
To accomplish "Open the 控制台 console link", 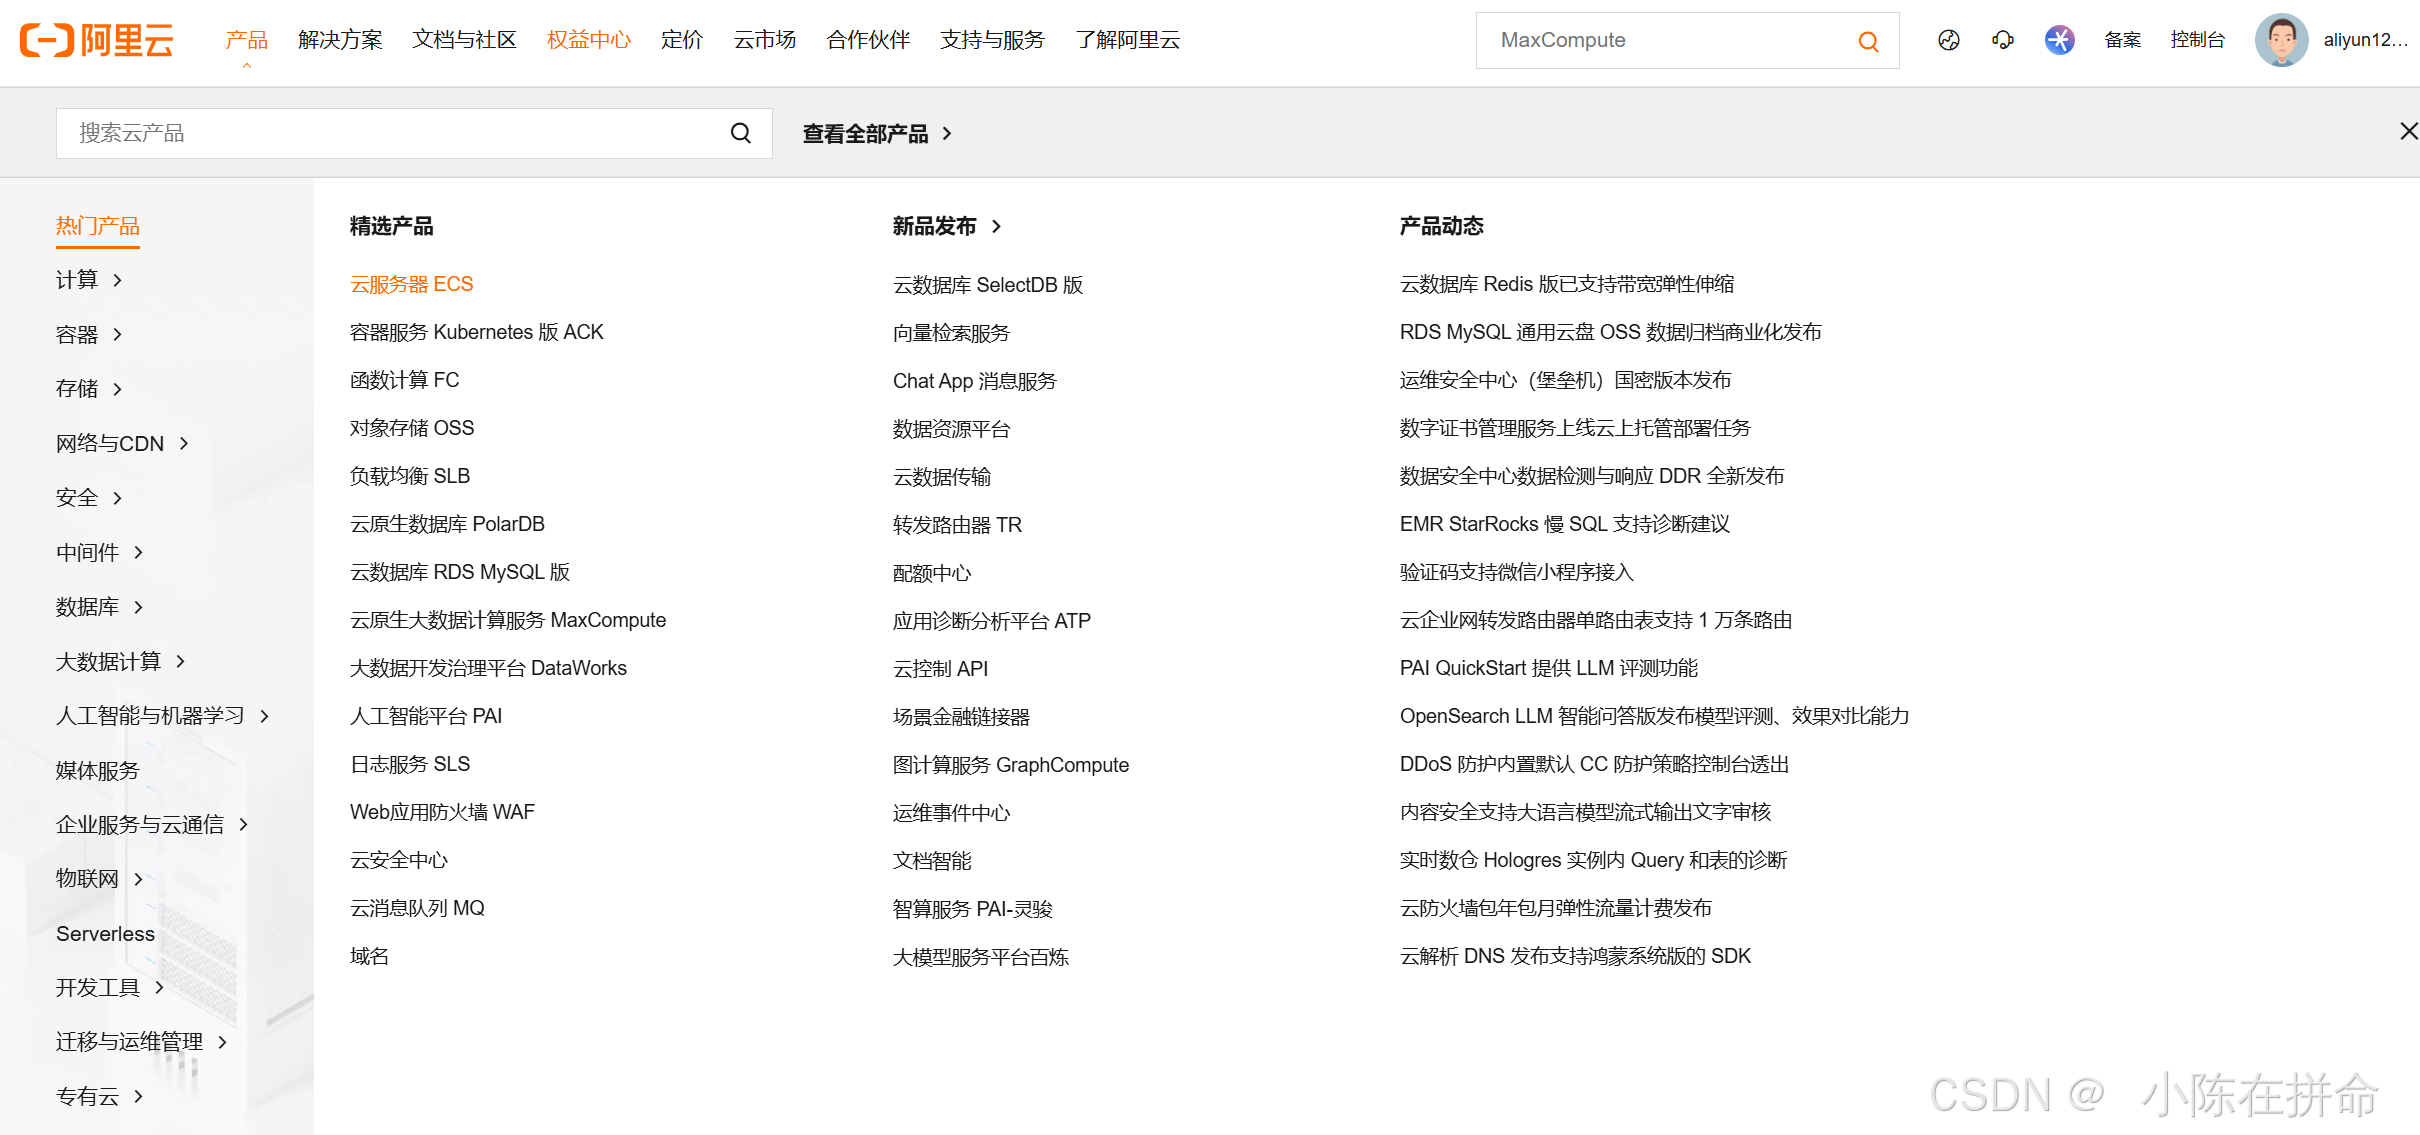I will pyautogui.click(x=2198, y=40).
